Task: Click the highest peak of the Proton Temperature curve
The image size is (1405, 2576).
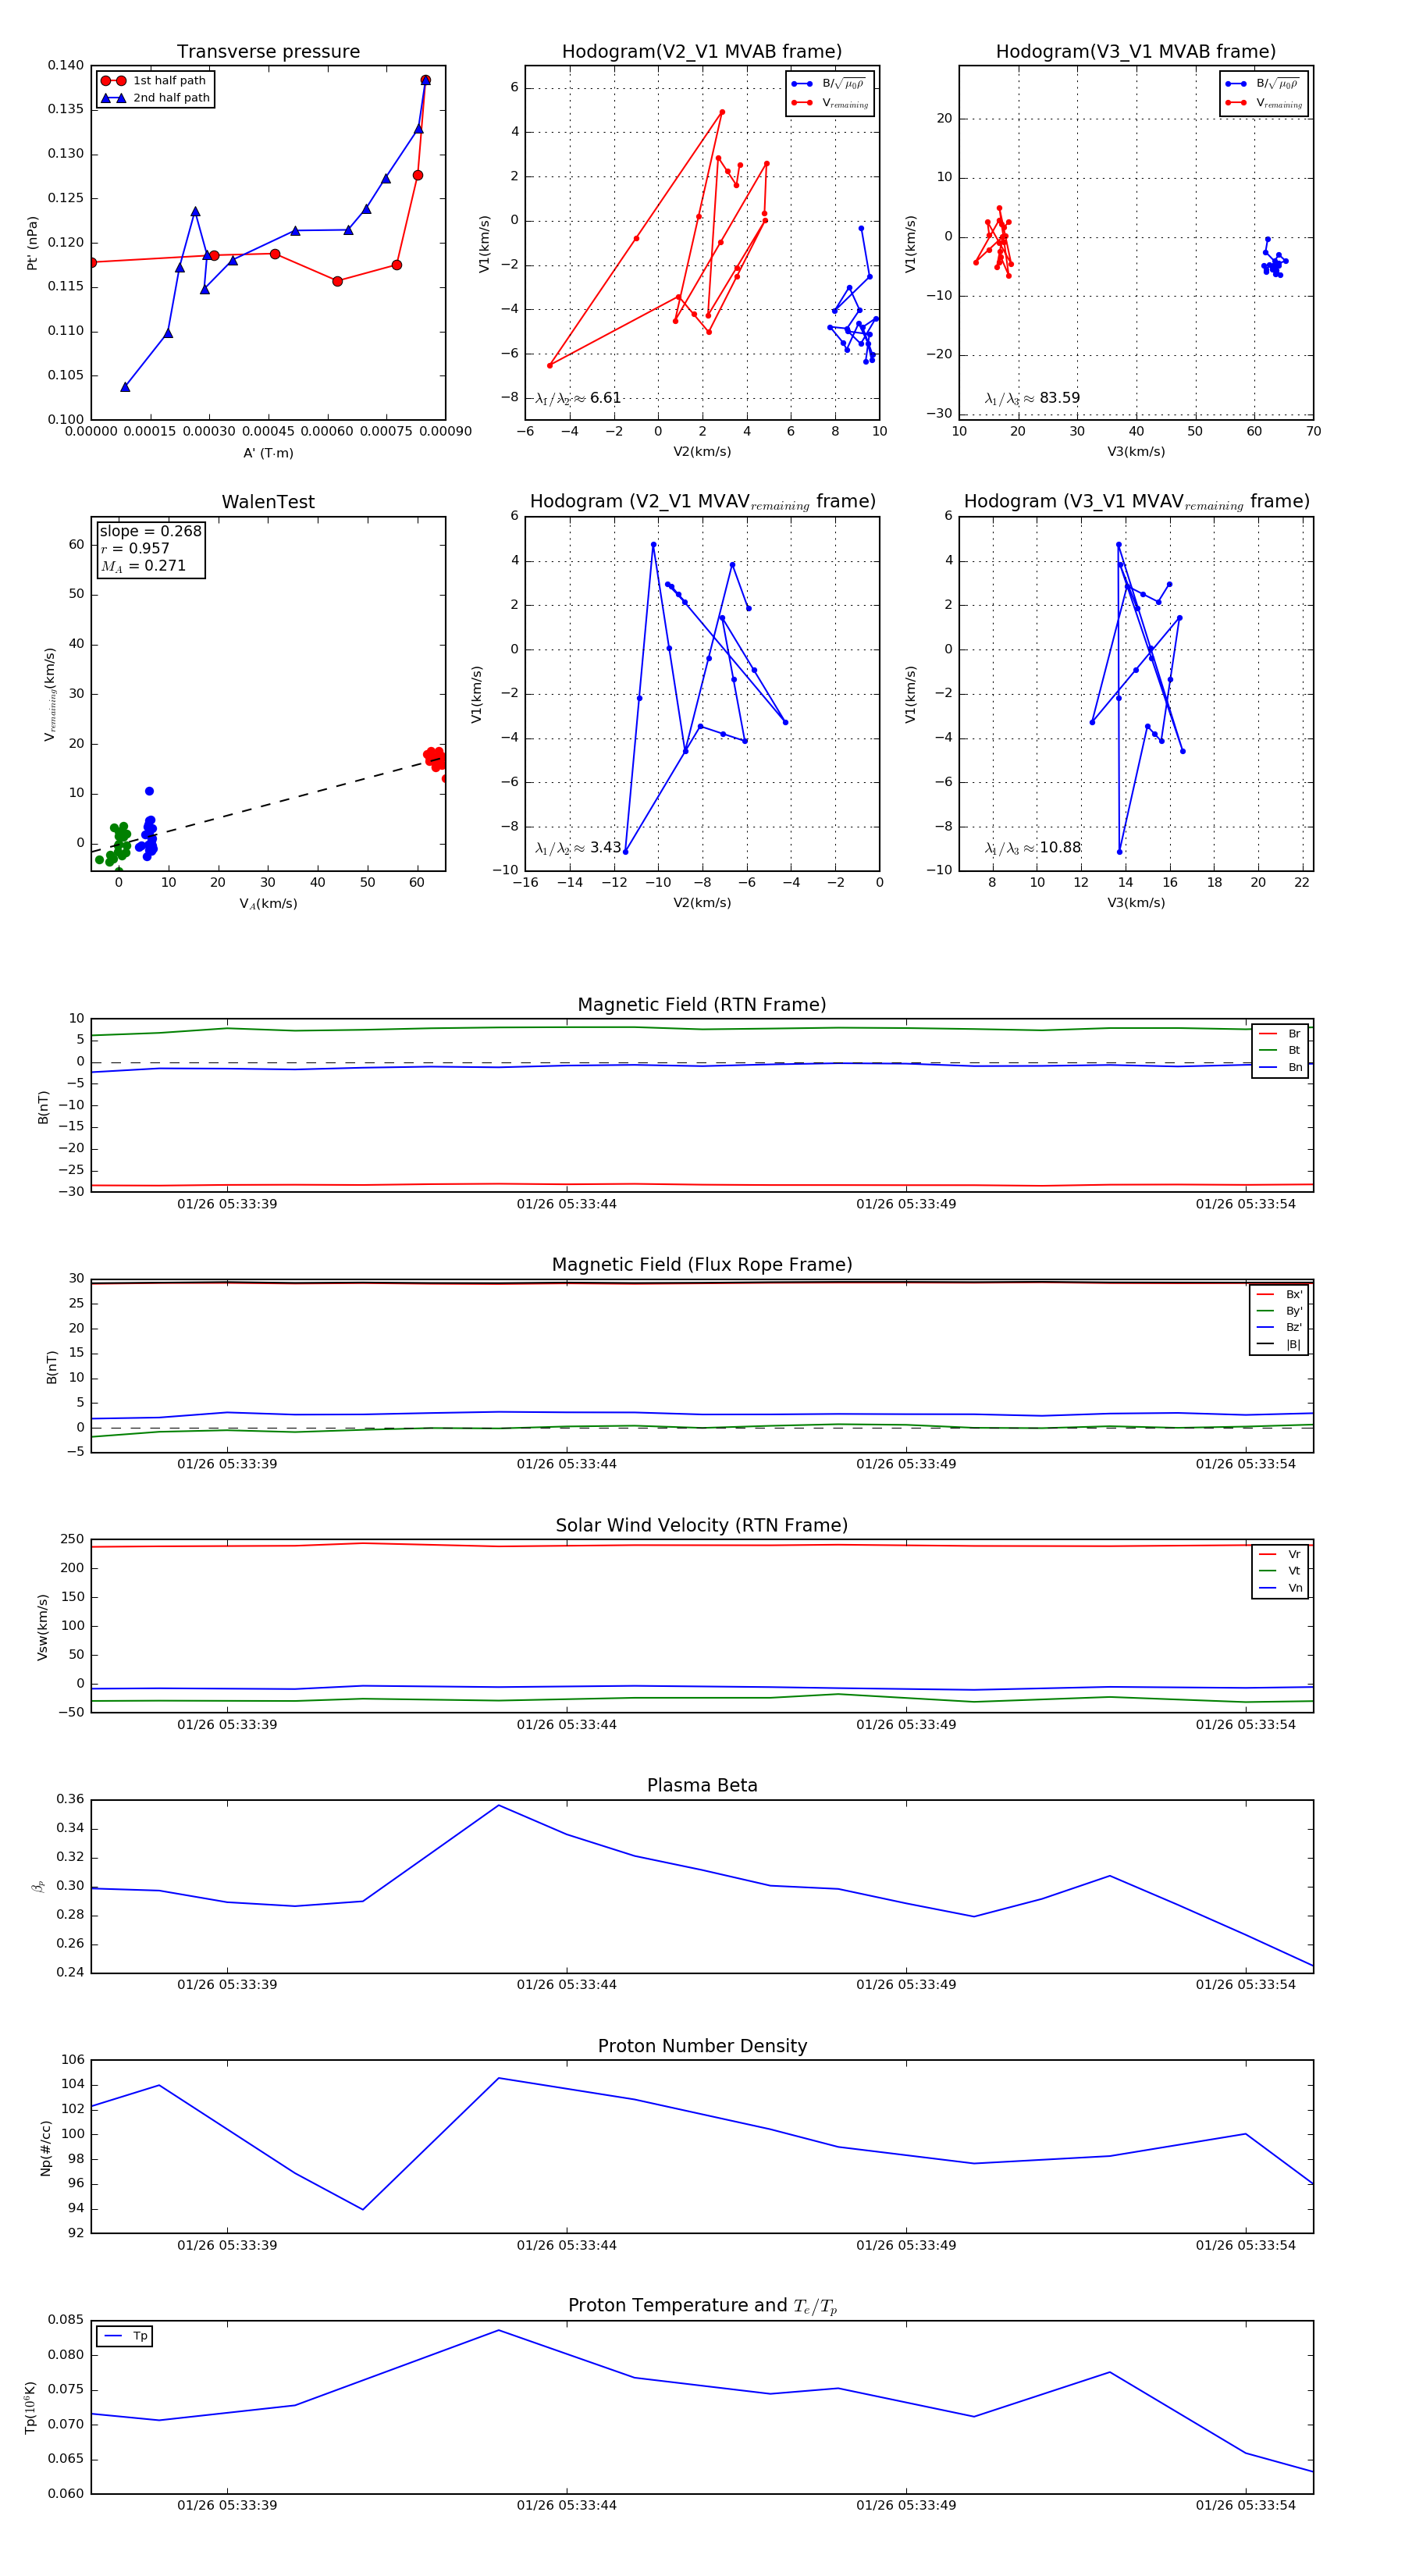Action: pyautogui.click(x=498, y=2331)
